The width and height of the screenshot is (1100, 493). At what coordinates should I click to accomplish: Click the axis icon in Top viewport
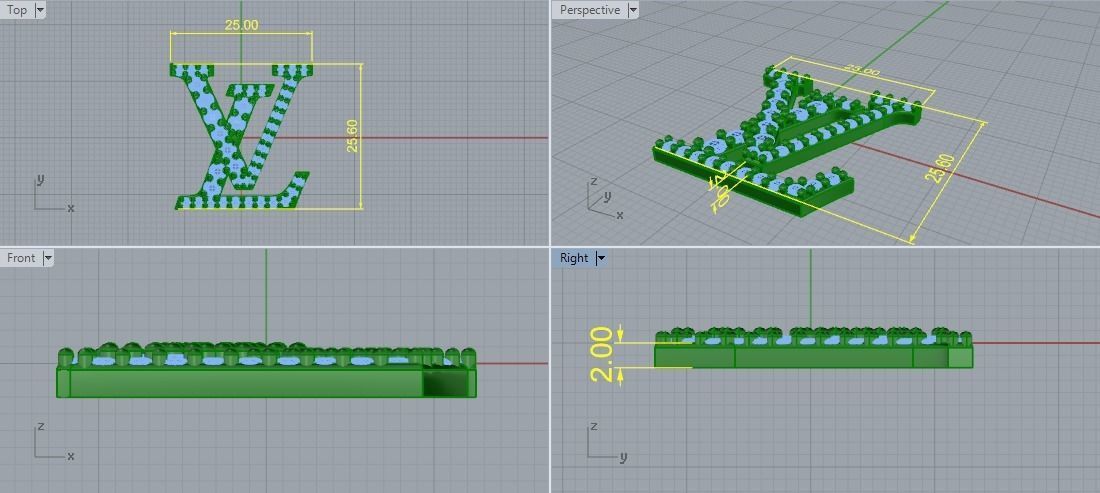coord(53,194)
